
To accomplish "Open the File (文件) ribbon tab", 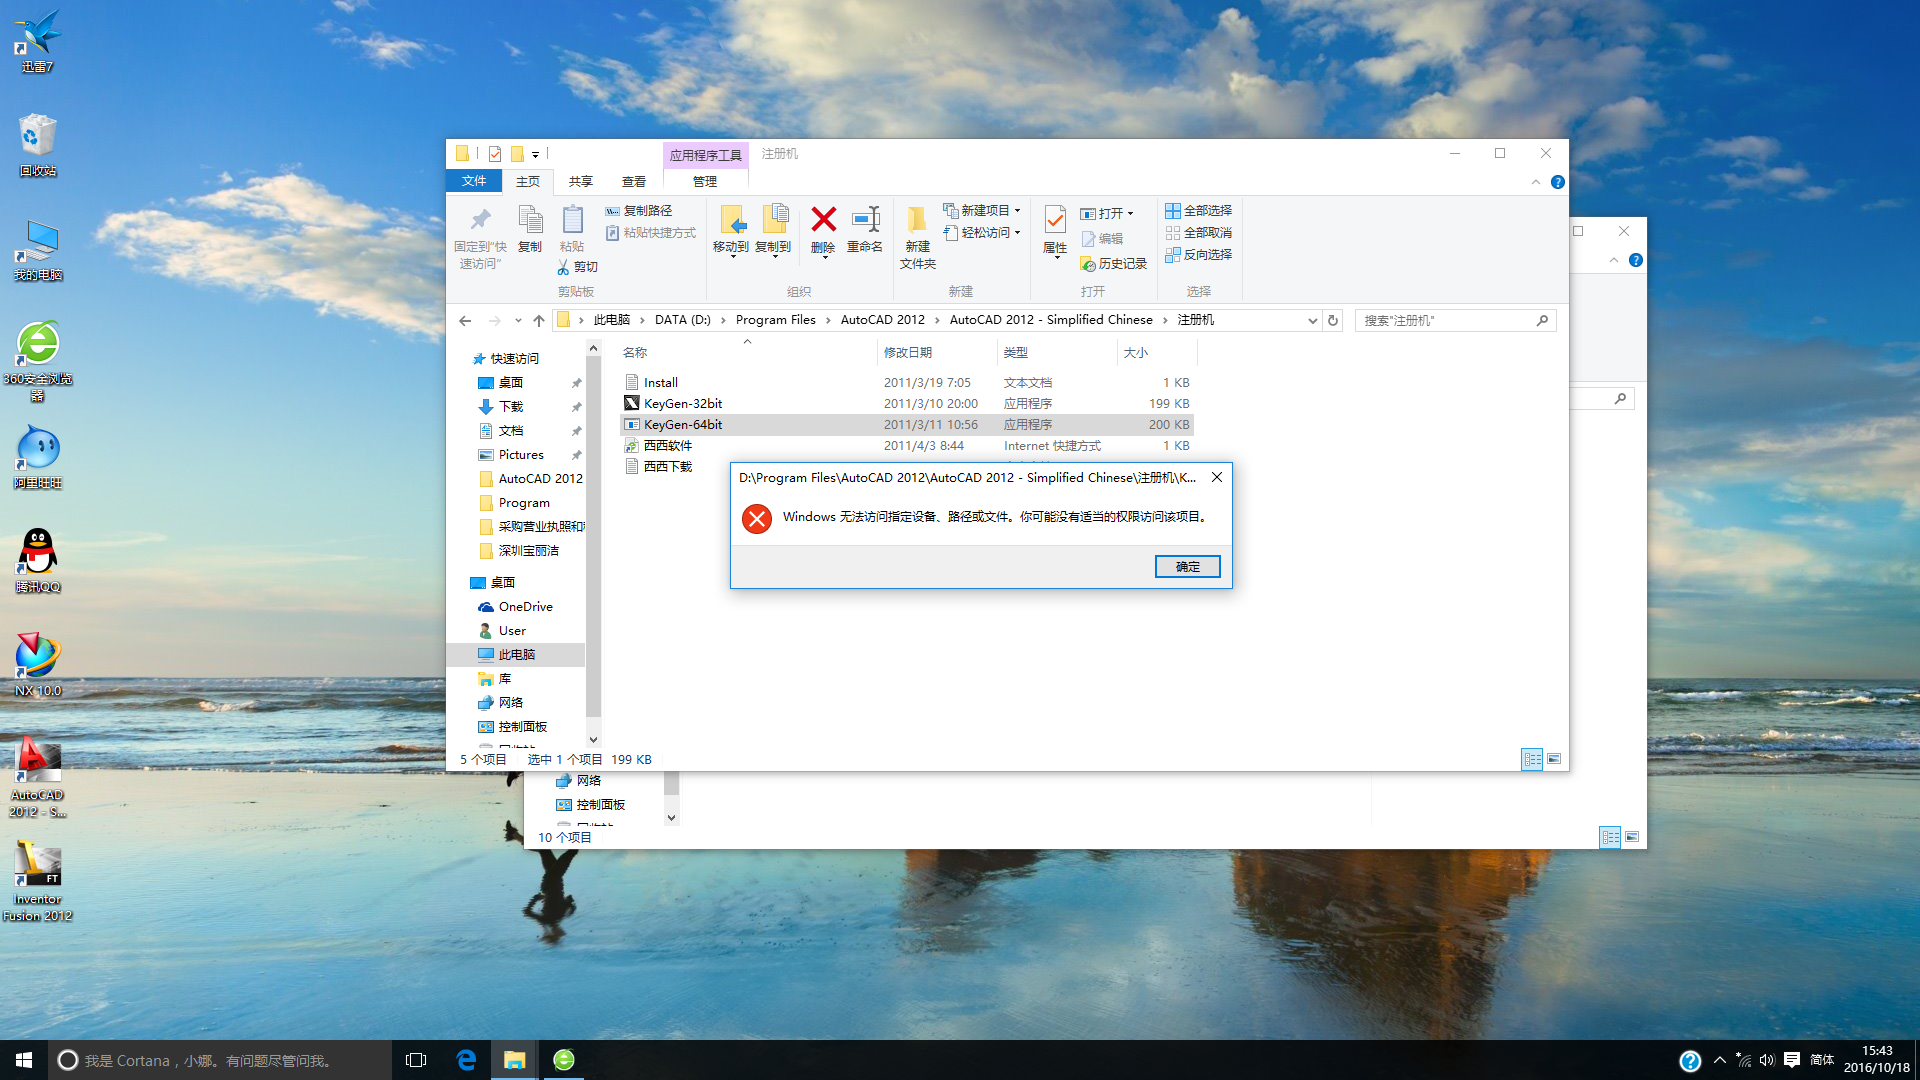I will click(474, 181).
